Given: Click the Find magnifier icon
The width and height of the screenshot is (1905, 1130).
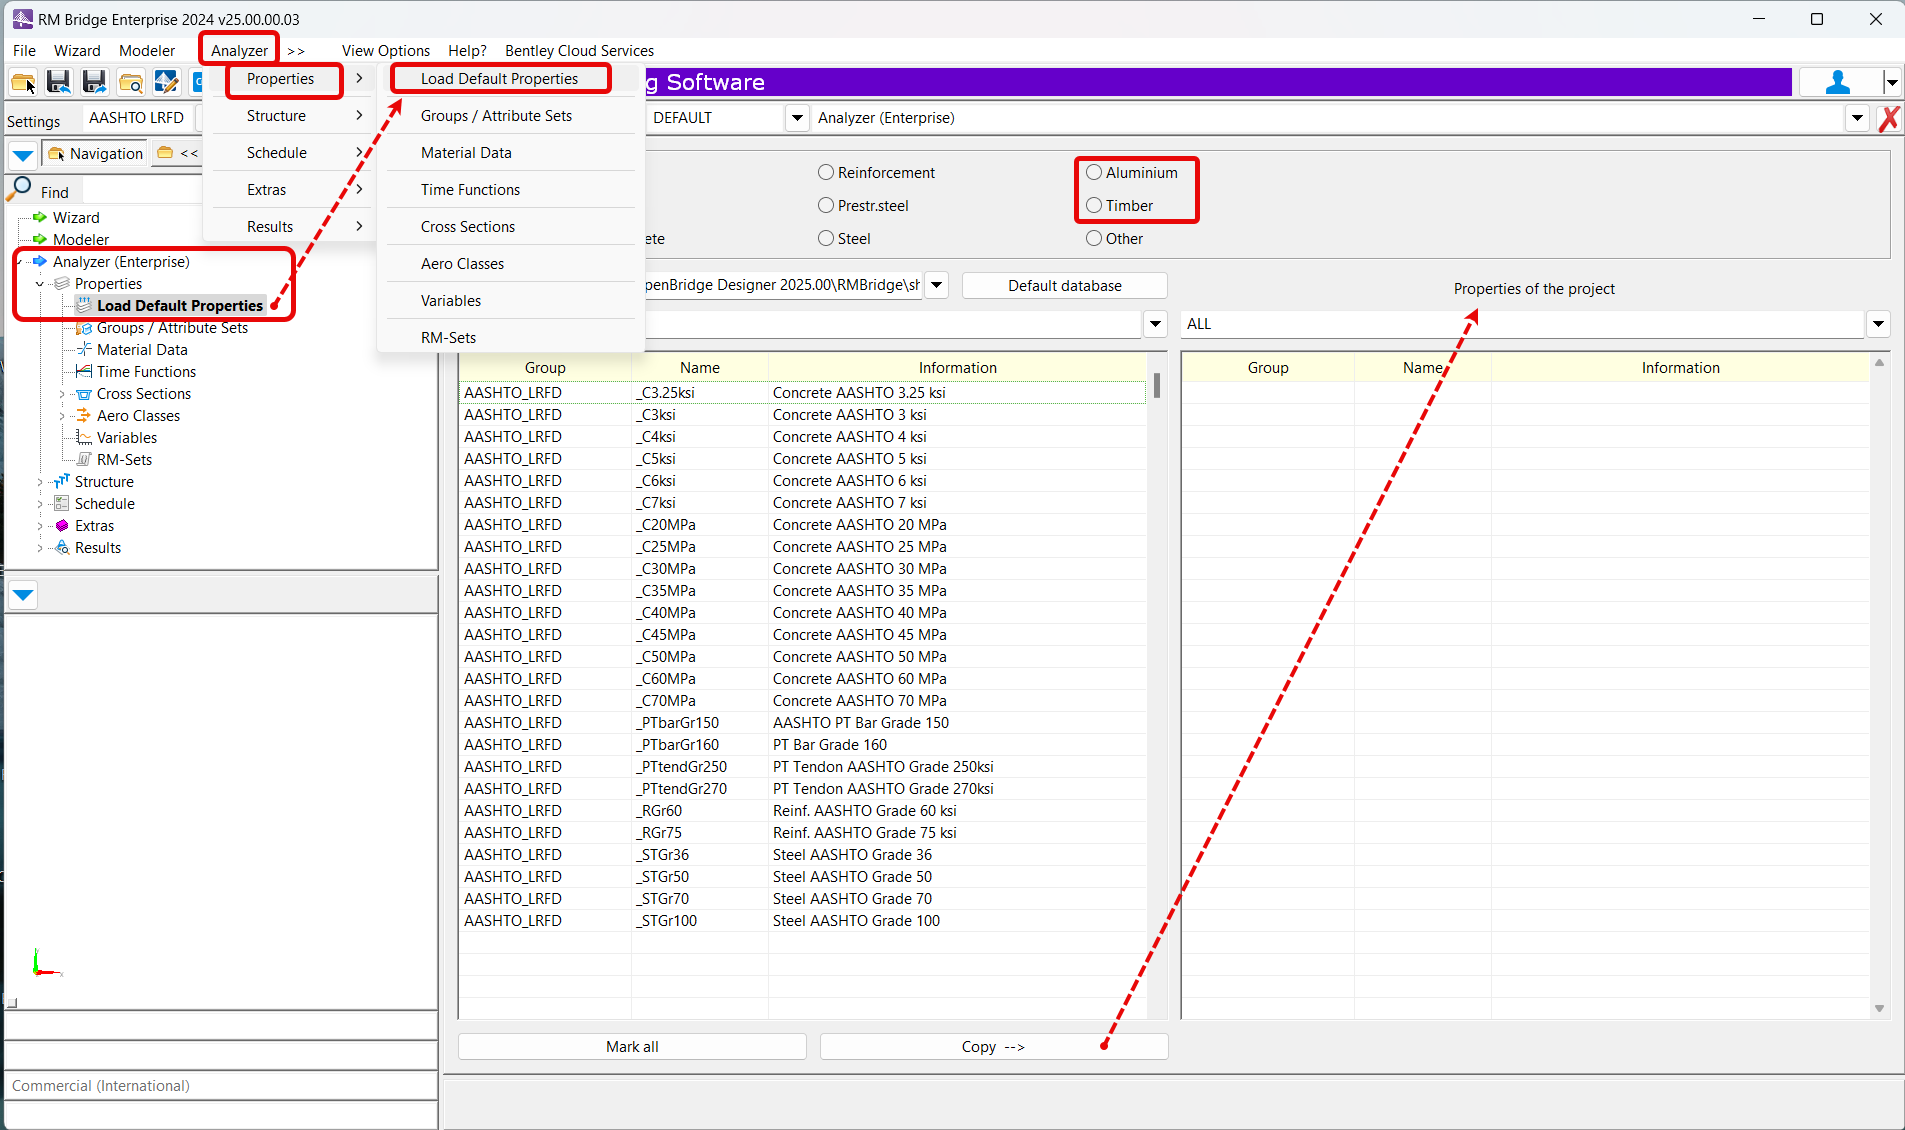Looking at the screenshot, I should pos(21,188).
